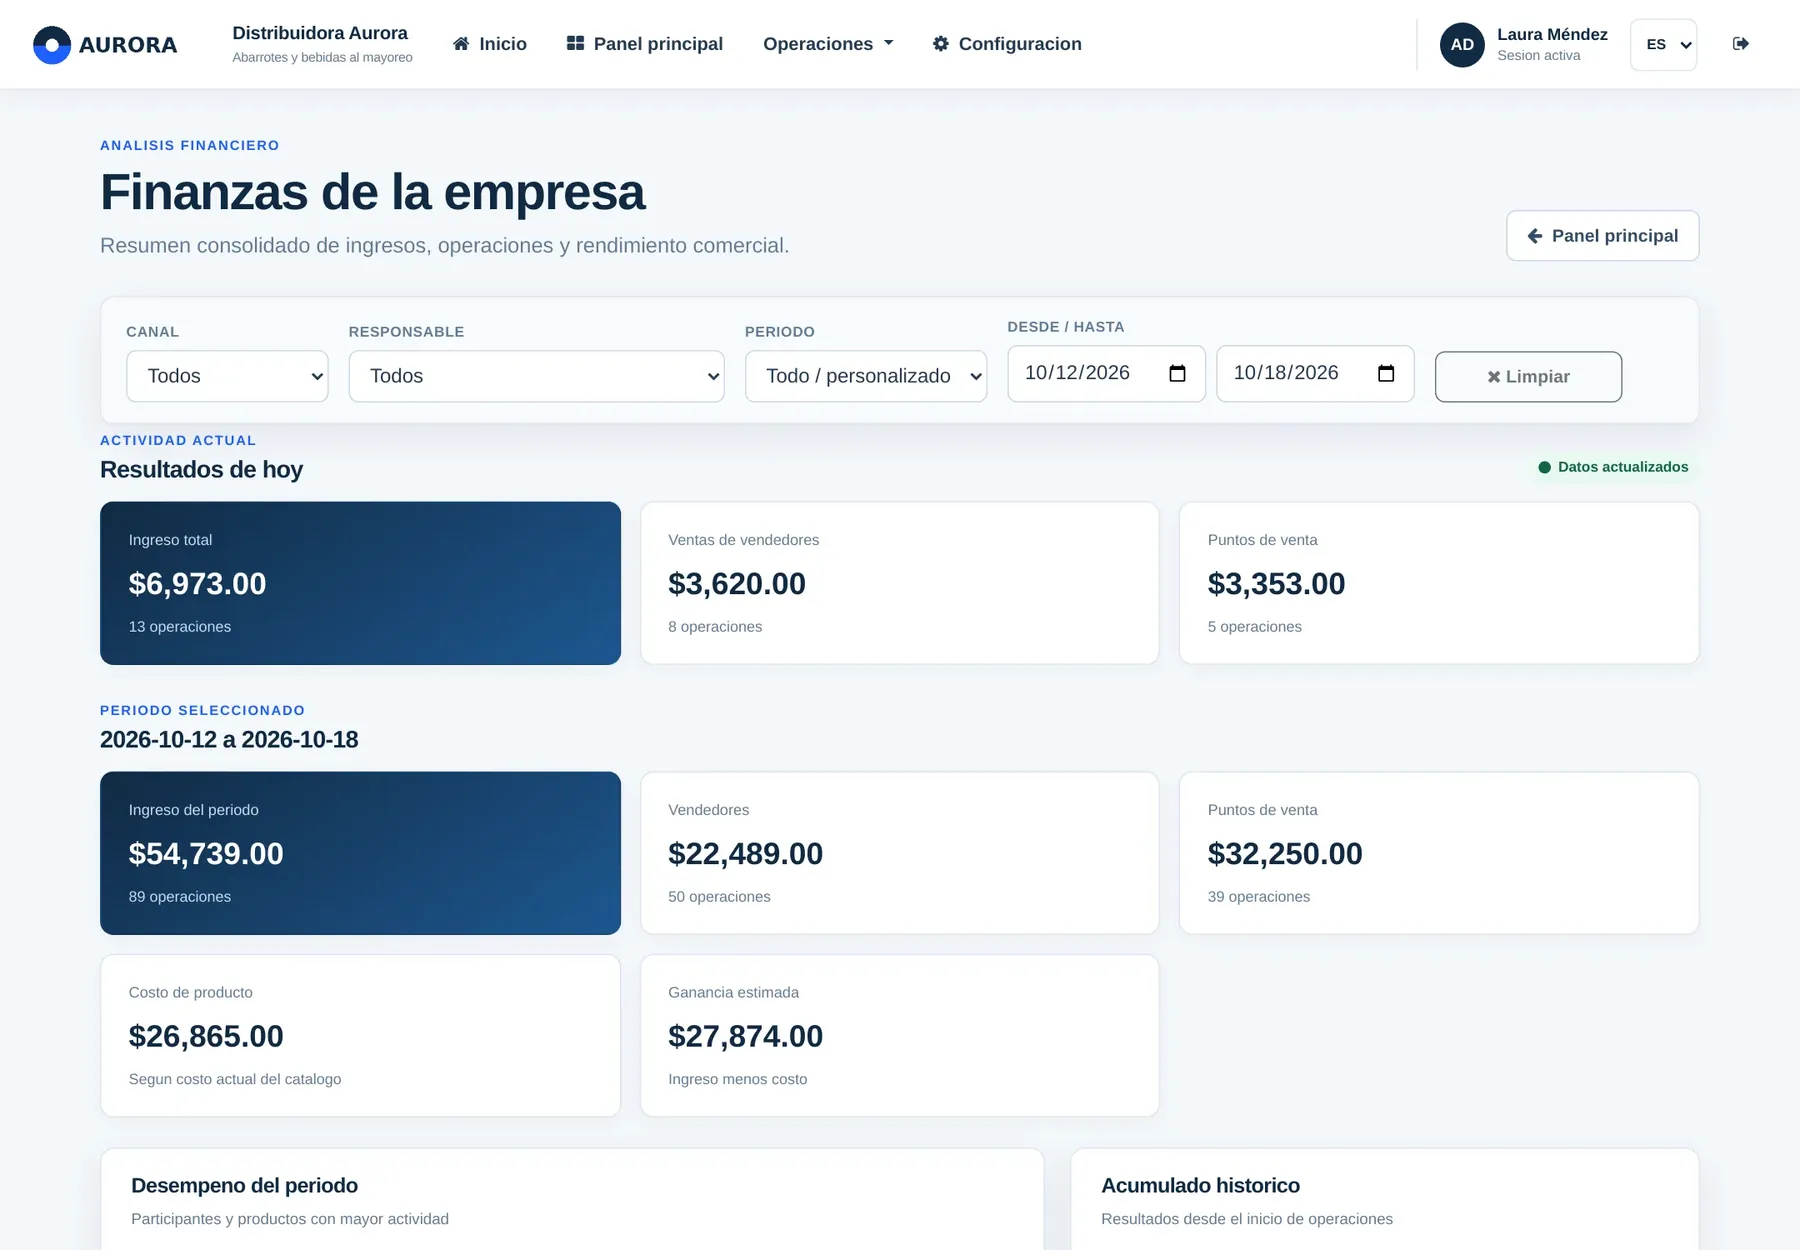Open the Periodo dropdown

pos(866,376)
